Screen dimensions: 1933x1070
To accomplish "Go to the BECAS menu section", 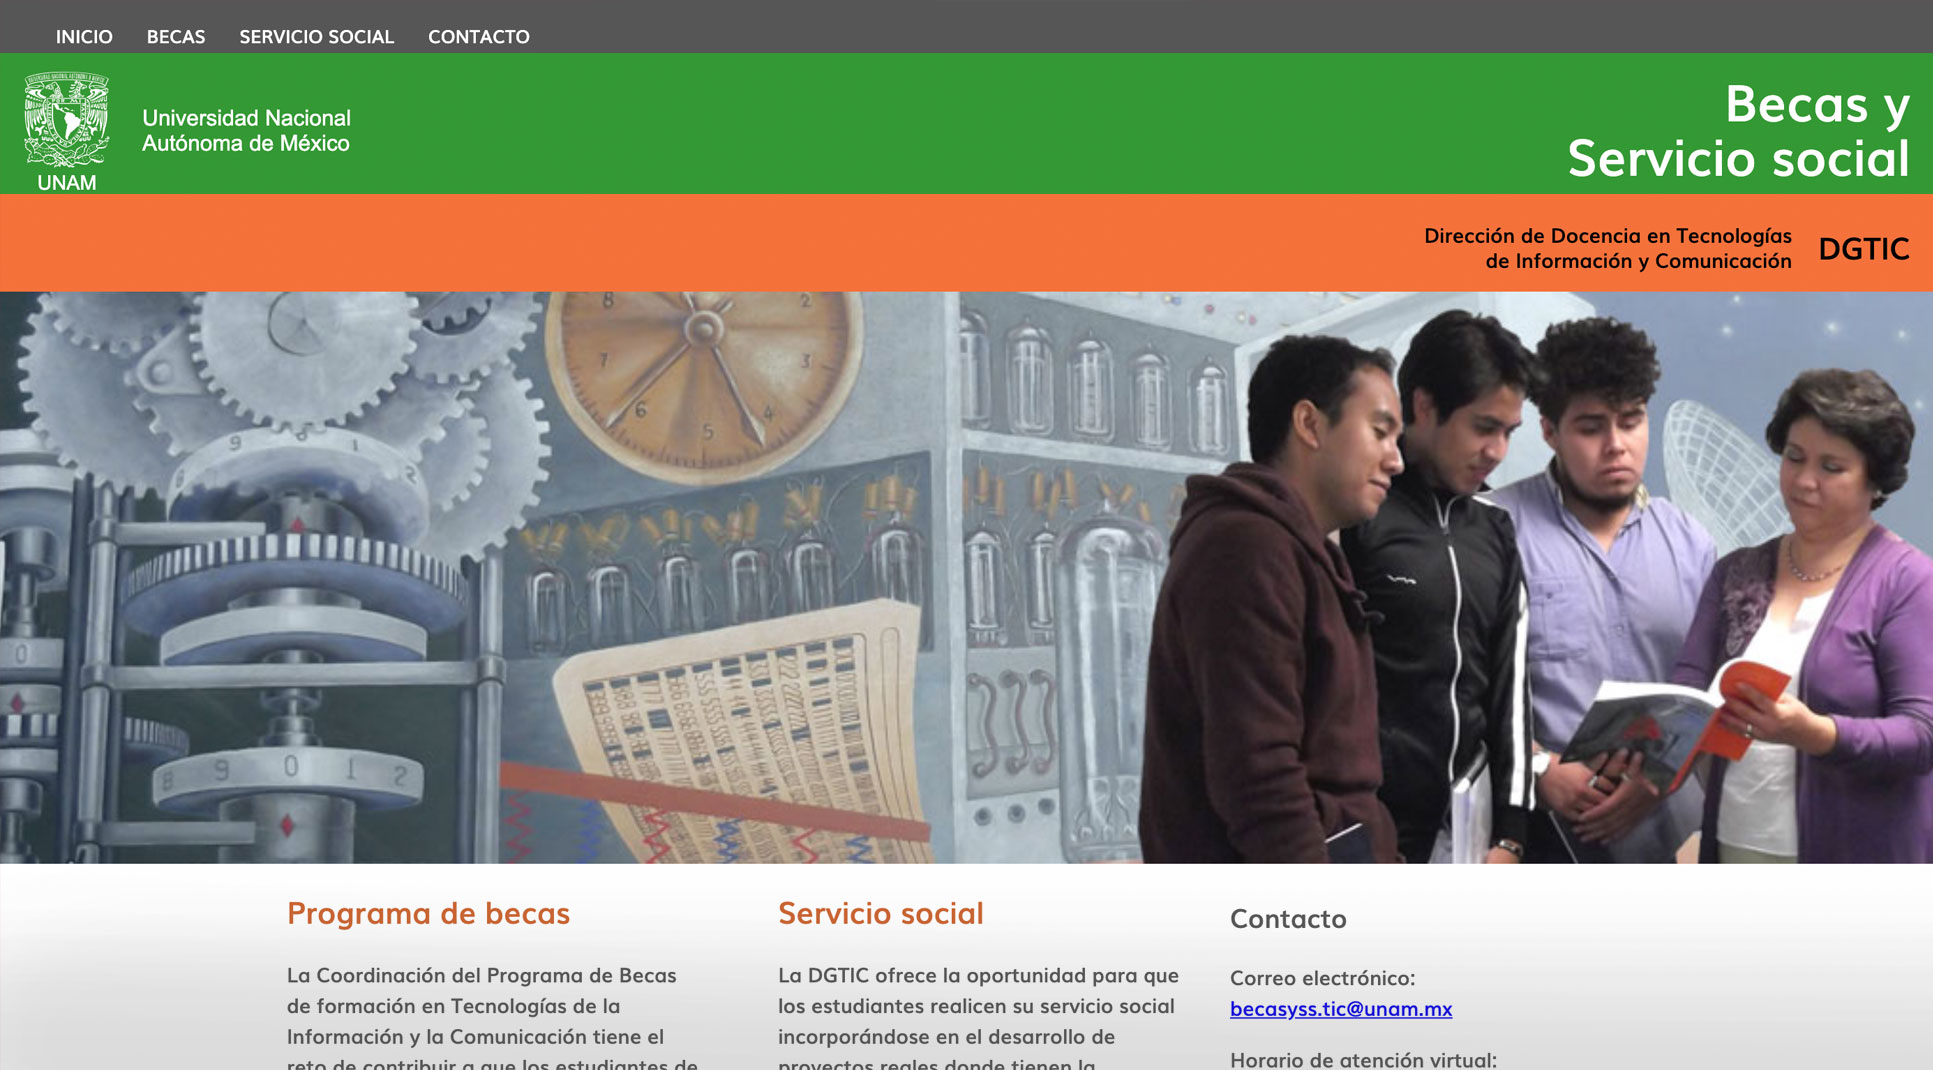I will pos(176,37).
